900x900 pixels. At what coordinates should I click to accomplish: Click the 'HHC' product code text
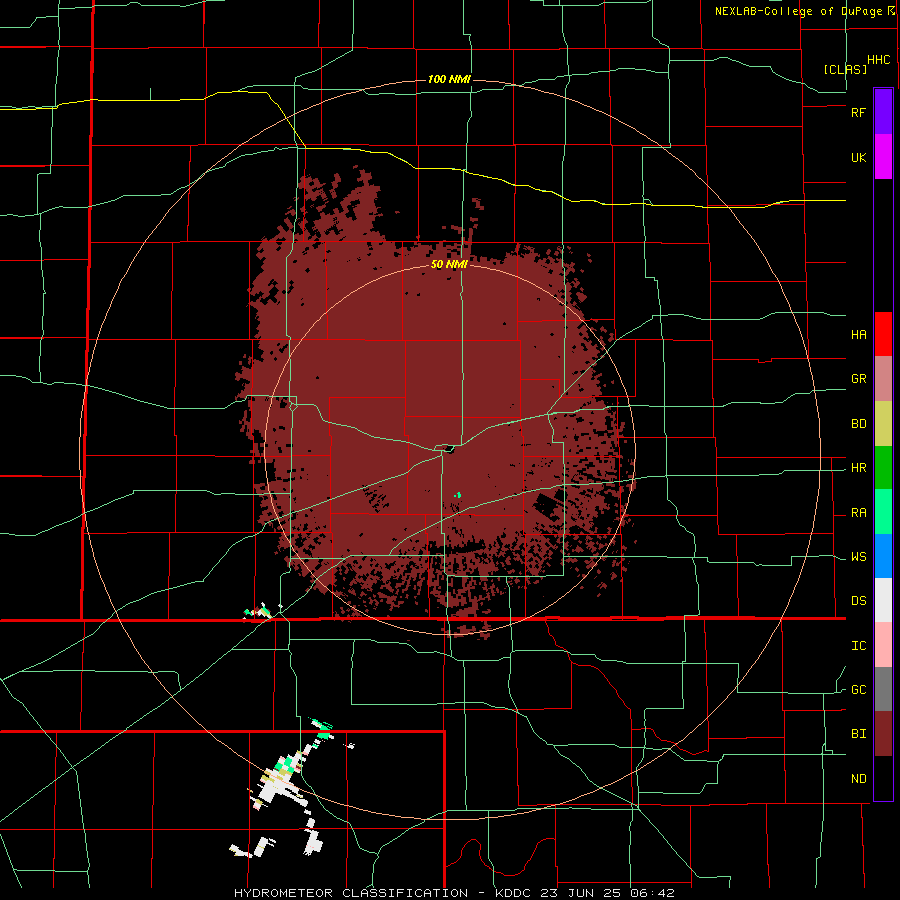tap(879, 60)
